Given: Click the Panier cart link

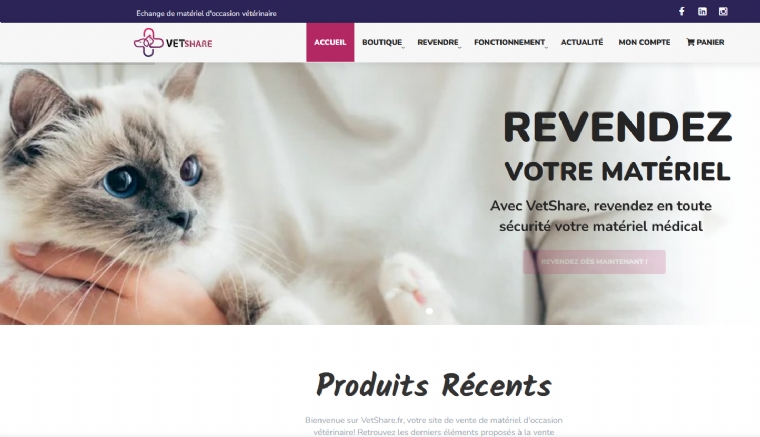Looking at the screenshot, I should pyautogui.click(x=705, y=42).
